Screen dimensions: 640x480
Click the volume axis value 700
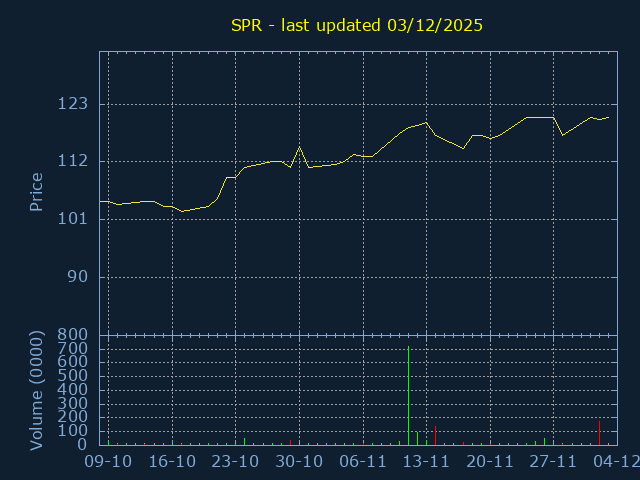(x=73, y=349)
